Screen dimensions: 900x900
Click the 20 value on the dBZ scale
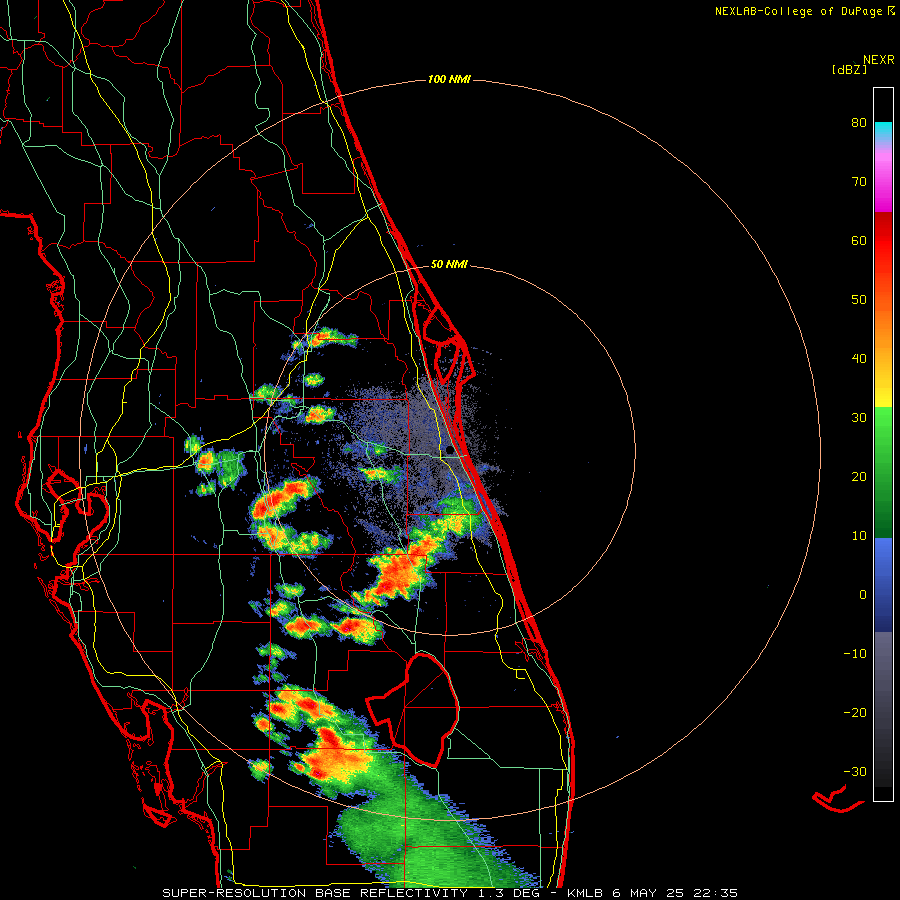pyautogui.click(x=859, y=476)
